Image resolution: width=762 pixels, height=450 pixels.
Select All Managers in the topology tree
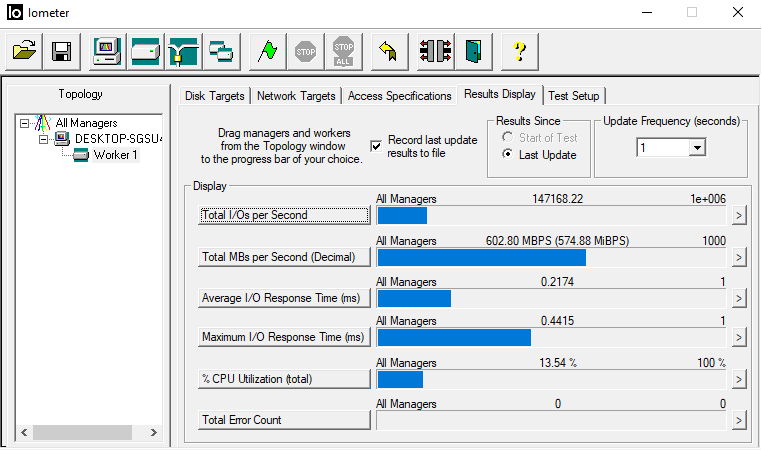pos(86,123)
